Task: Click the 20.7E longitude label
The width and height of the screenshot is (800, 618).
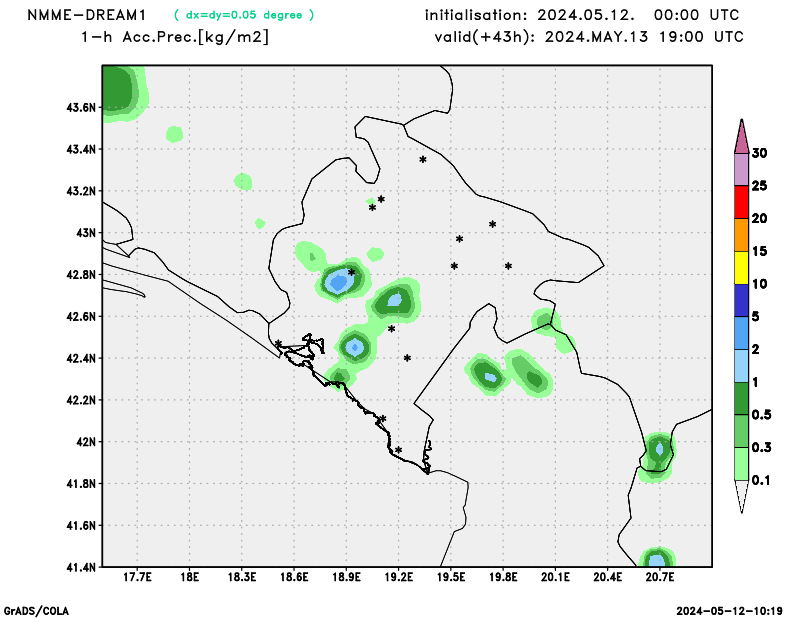Action: (x=660, y=577)
